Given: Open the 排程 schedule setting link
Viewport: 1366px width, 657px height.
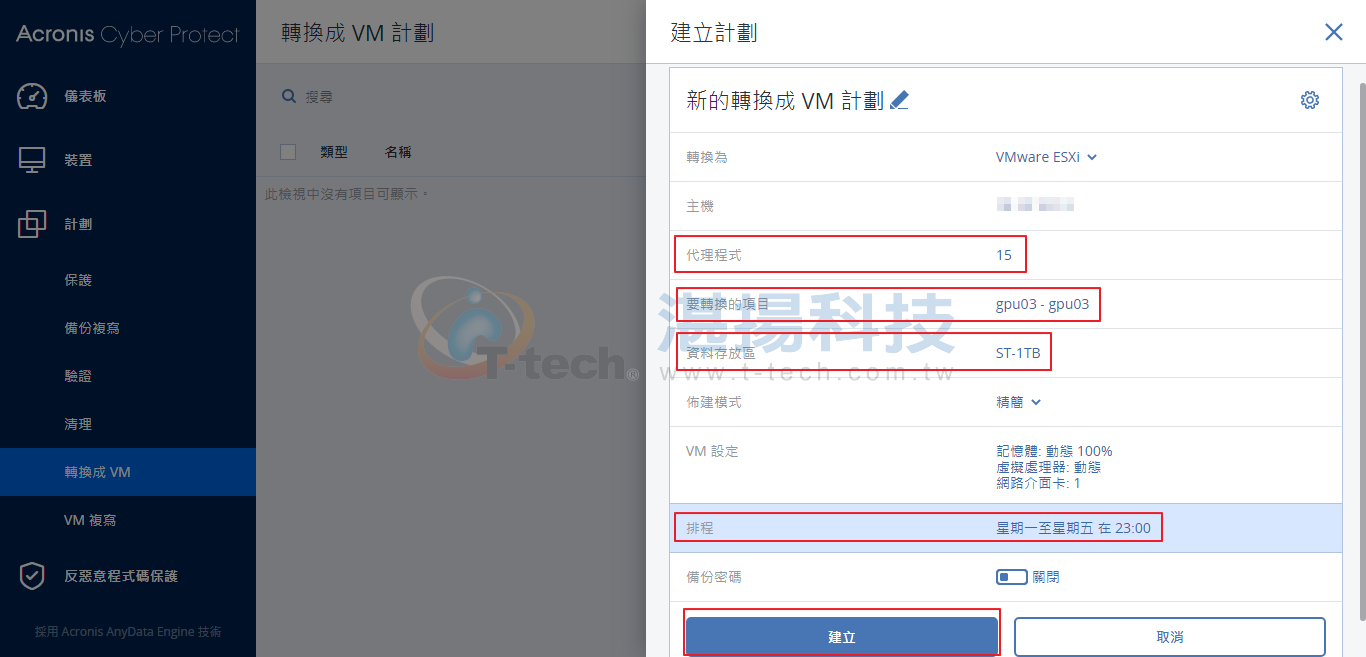Looking at the screenshot, I should (1073, 528).
